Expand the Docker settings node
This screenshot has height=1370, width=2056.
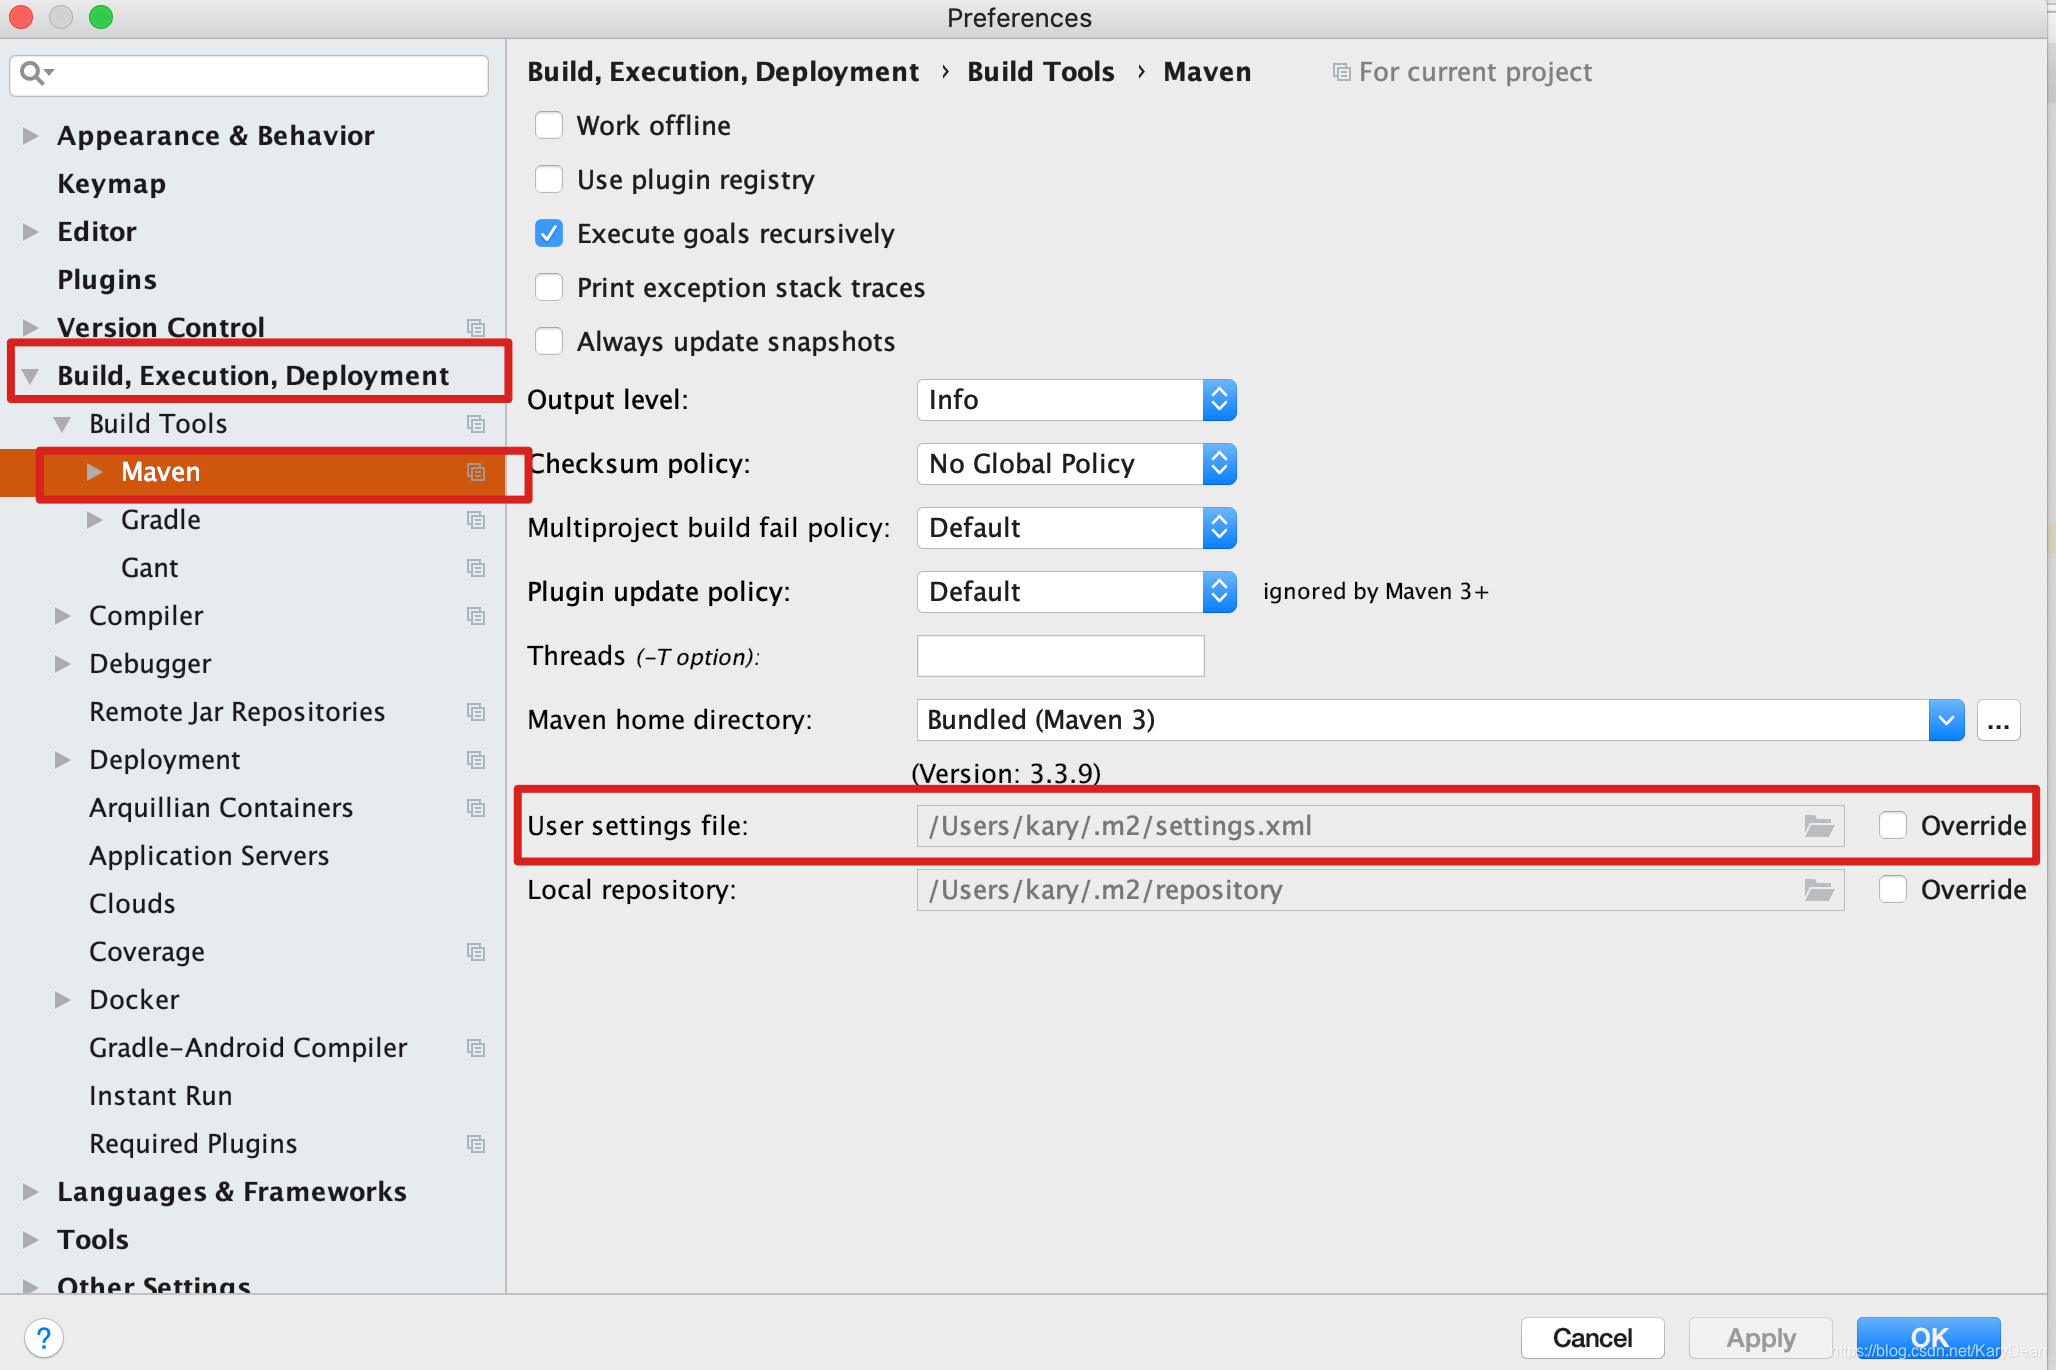pyautogui.click(x=63, y=1000)
